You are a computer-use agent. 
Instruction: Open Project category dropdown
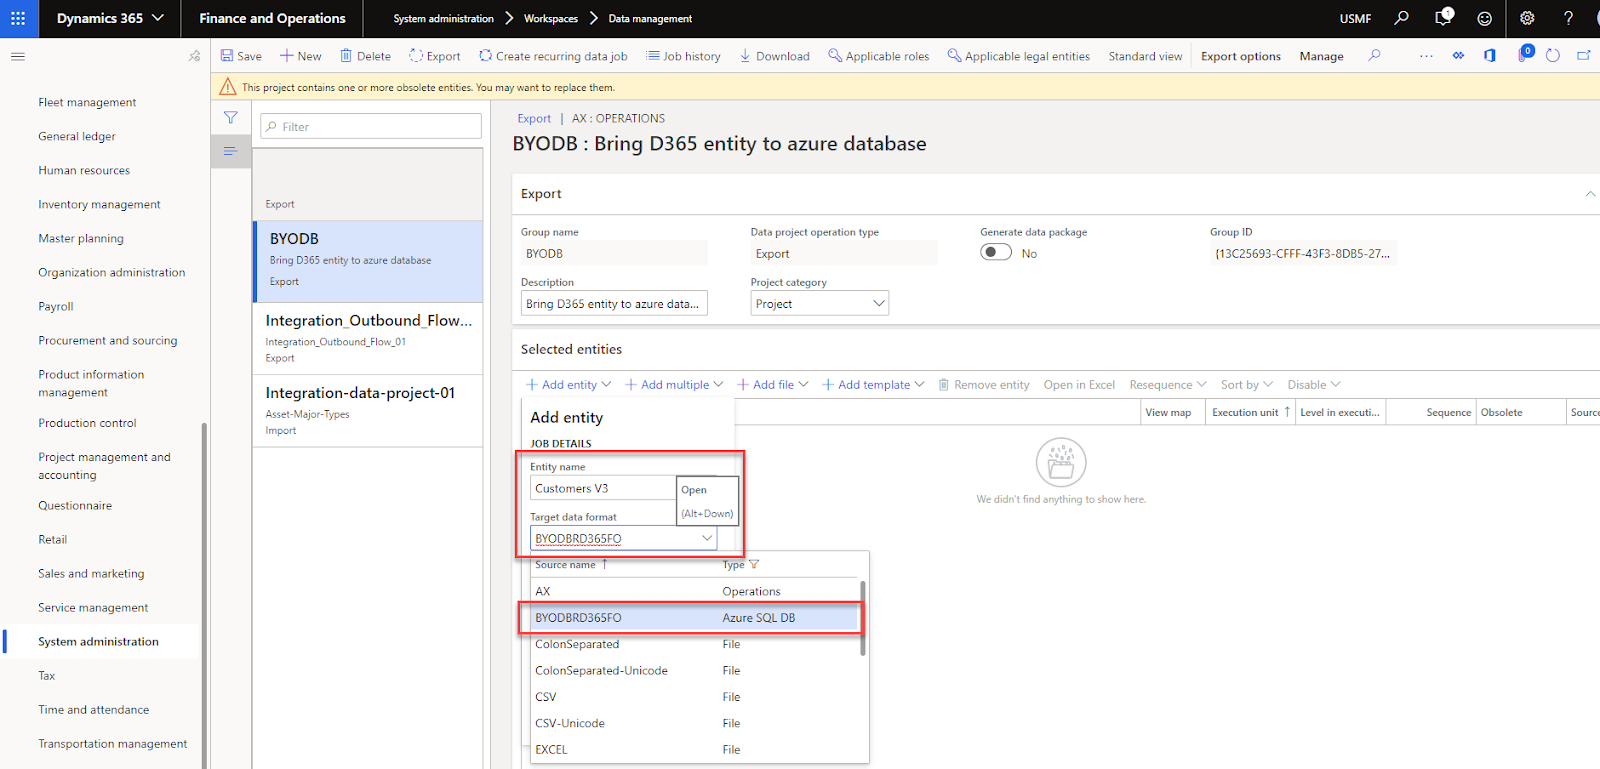click(819, 304)
